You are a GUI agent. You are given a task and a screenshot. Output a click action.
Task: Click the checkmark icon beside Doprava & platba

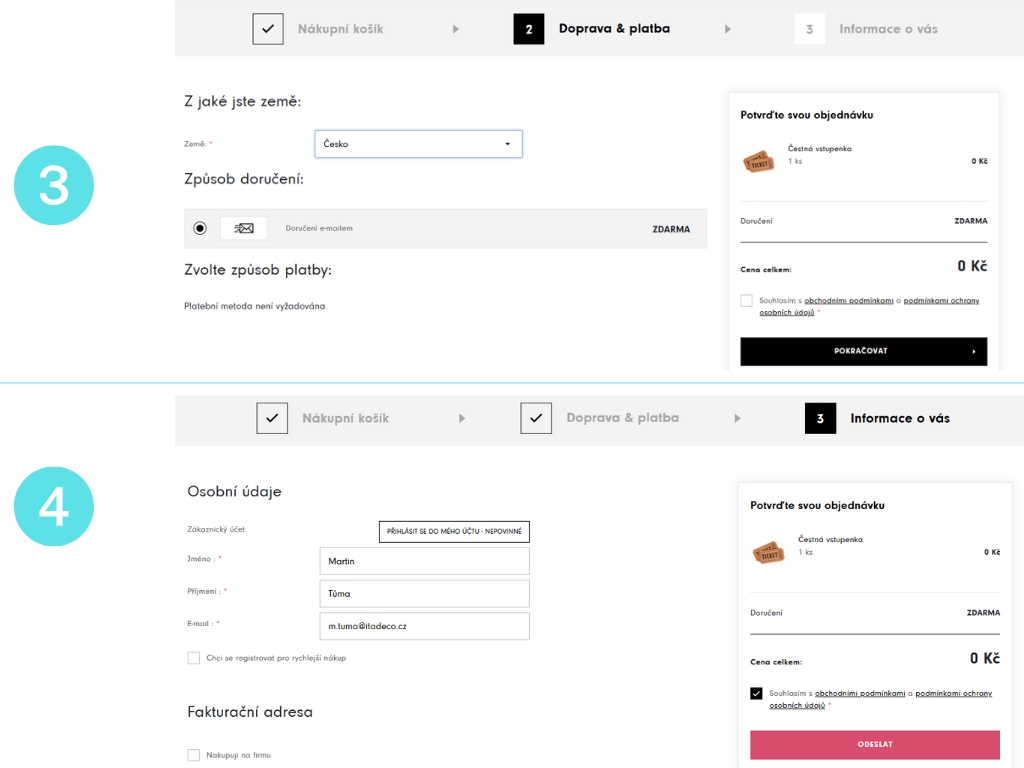coord(536,418)
